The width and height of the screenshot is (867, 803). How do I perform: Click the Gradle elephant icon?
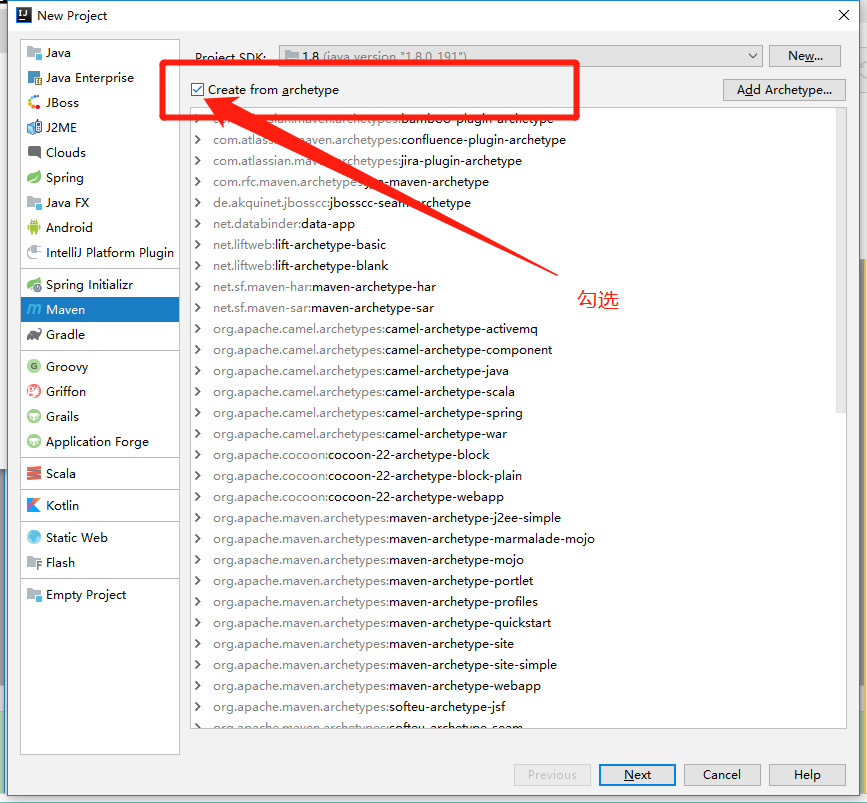pyautogui.click(x=34, y=335)
